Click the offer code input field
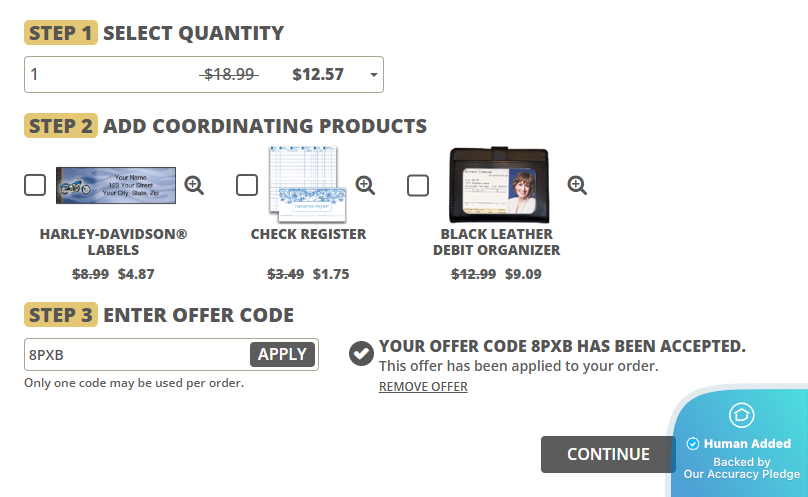 (136, 354)
